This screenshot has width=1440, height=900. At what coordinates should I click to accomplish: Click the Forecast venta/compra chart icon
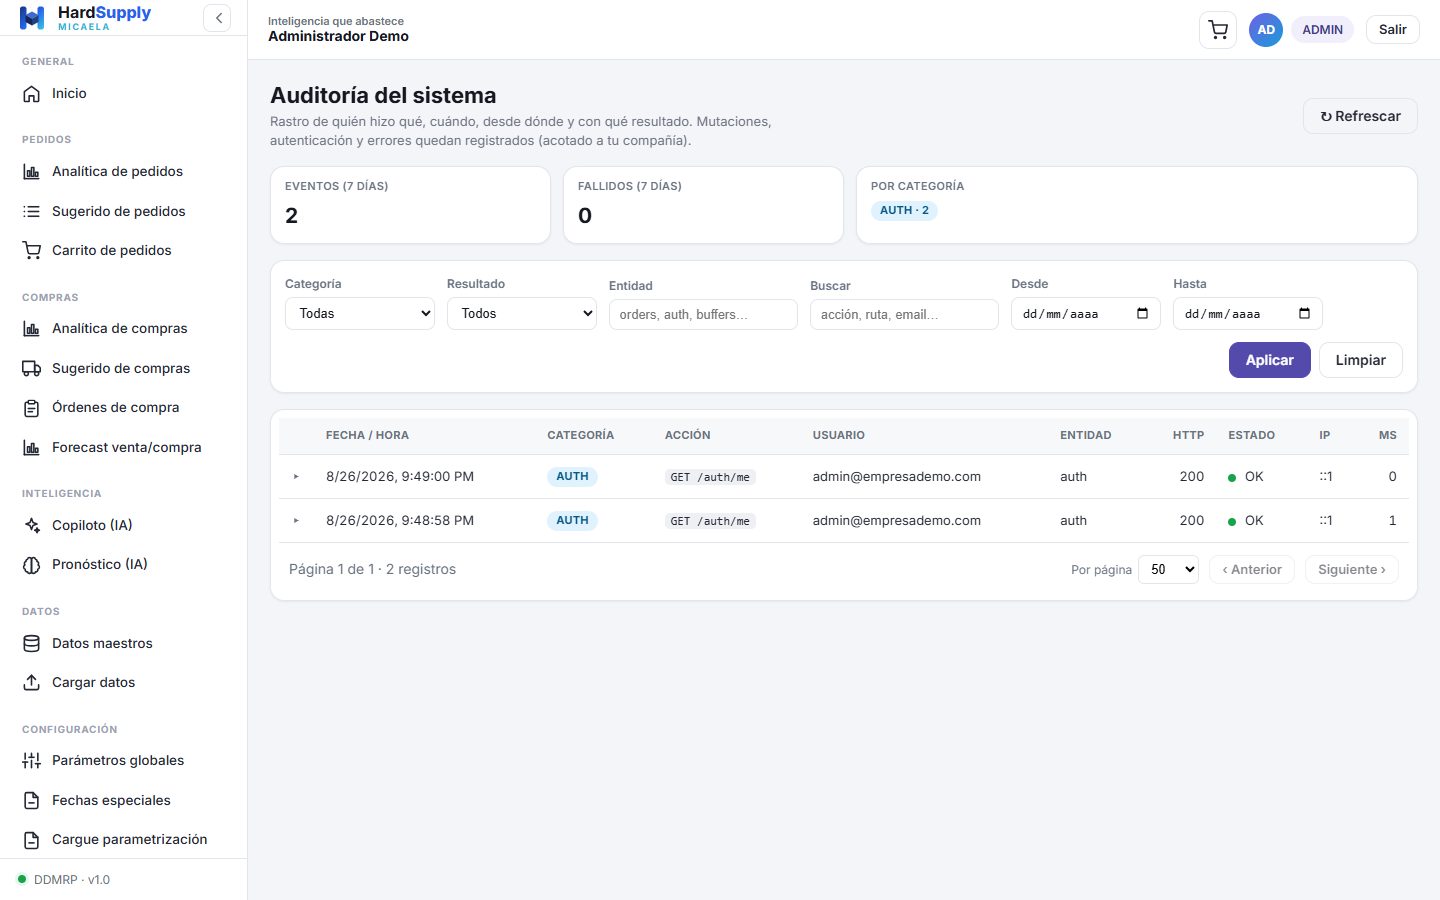32,447
